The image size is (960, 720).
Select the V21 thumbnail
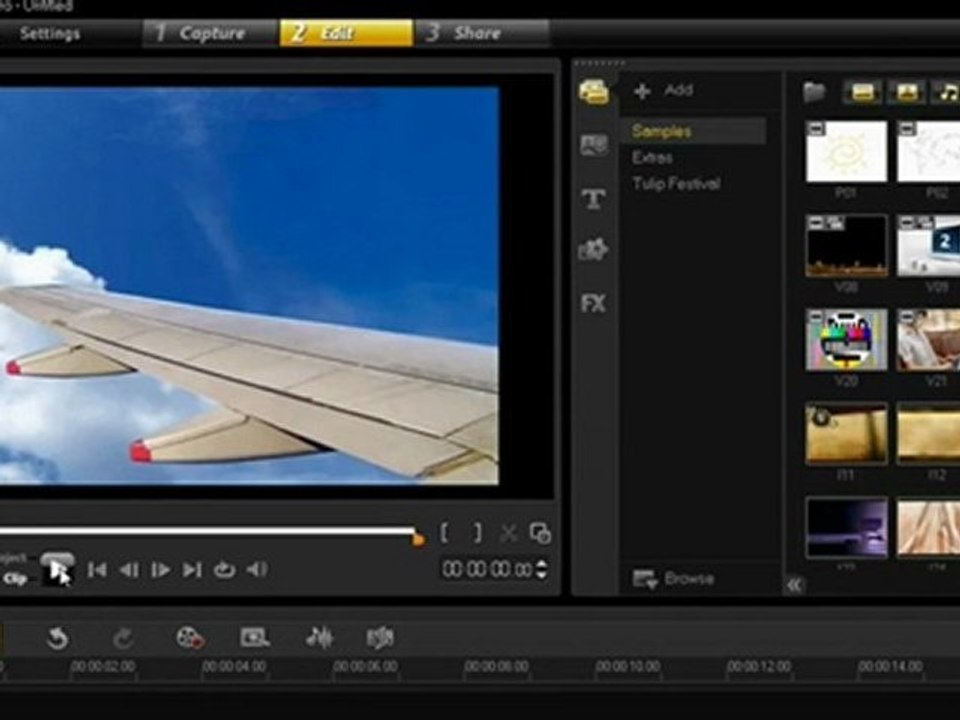coord(928,340)
